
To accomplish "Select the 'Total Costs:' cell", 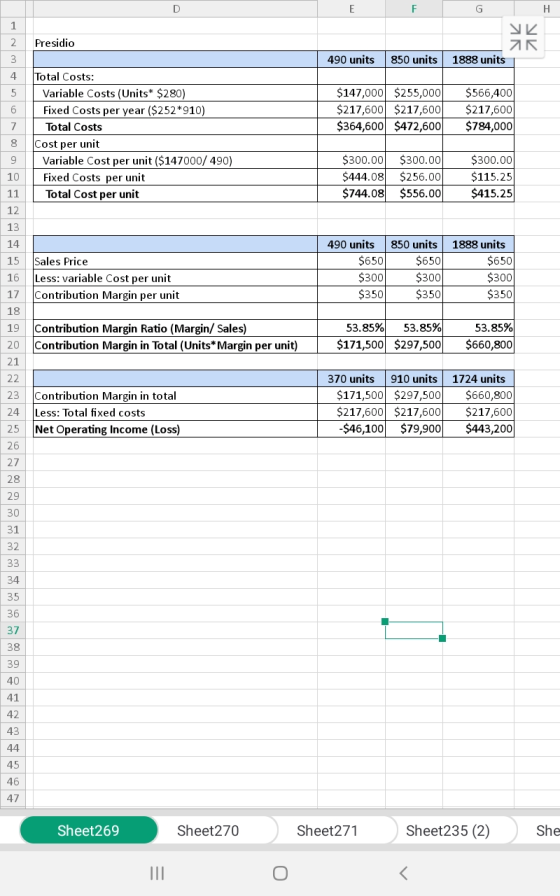I will coord(175,76).
